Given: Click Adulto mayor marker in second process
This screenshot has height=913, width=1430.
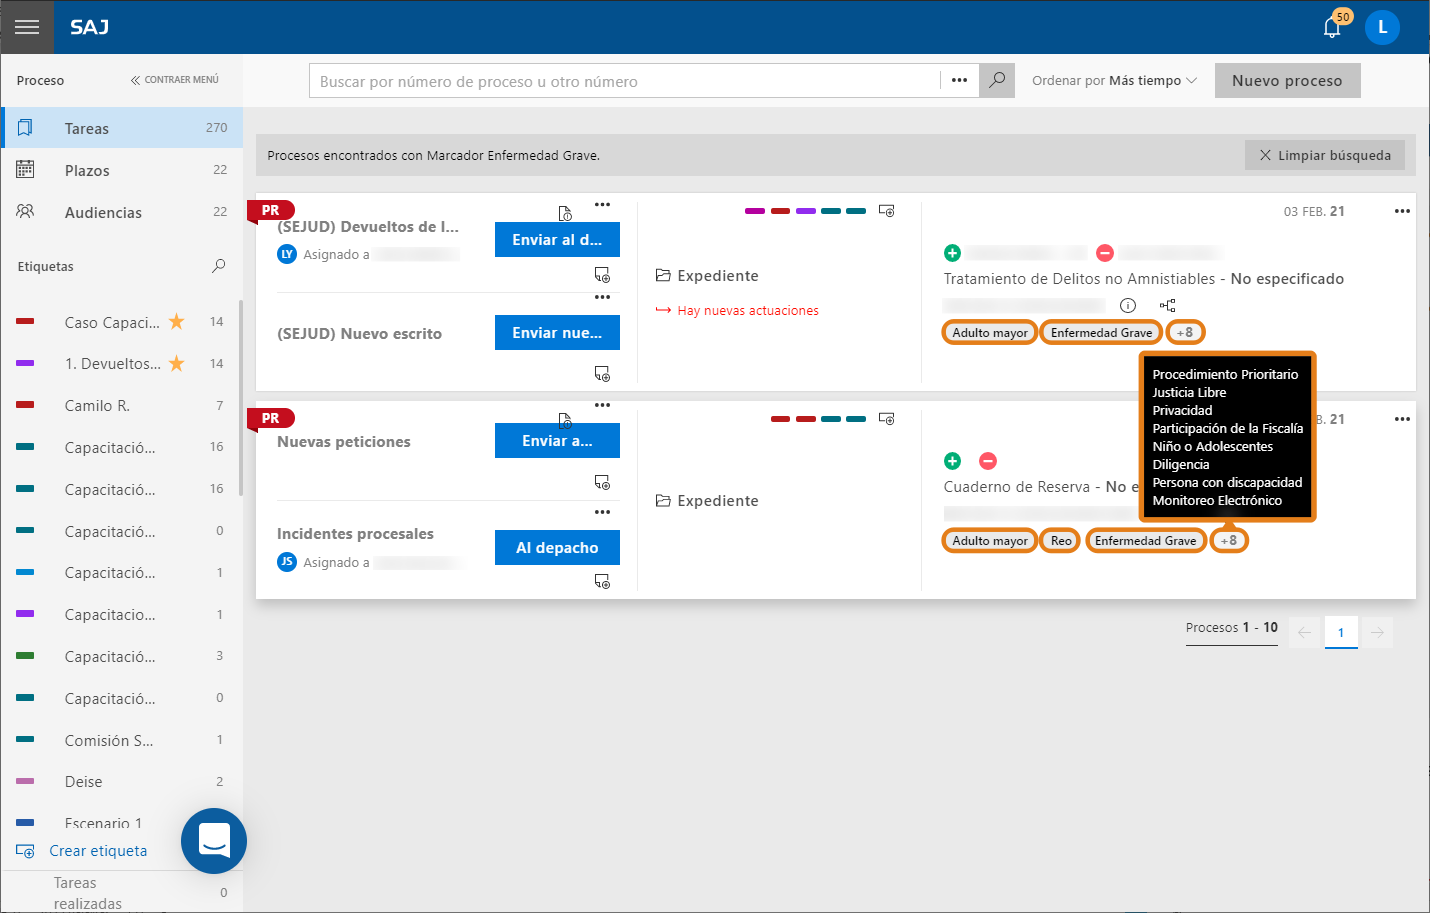Looking at the screenshot, I should [x=990, y=540].
